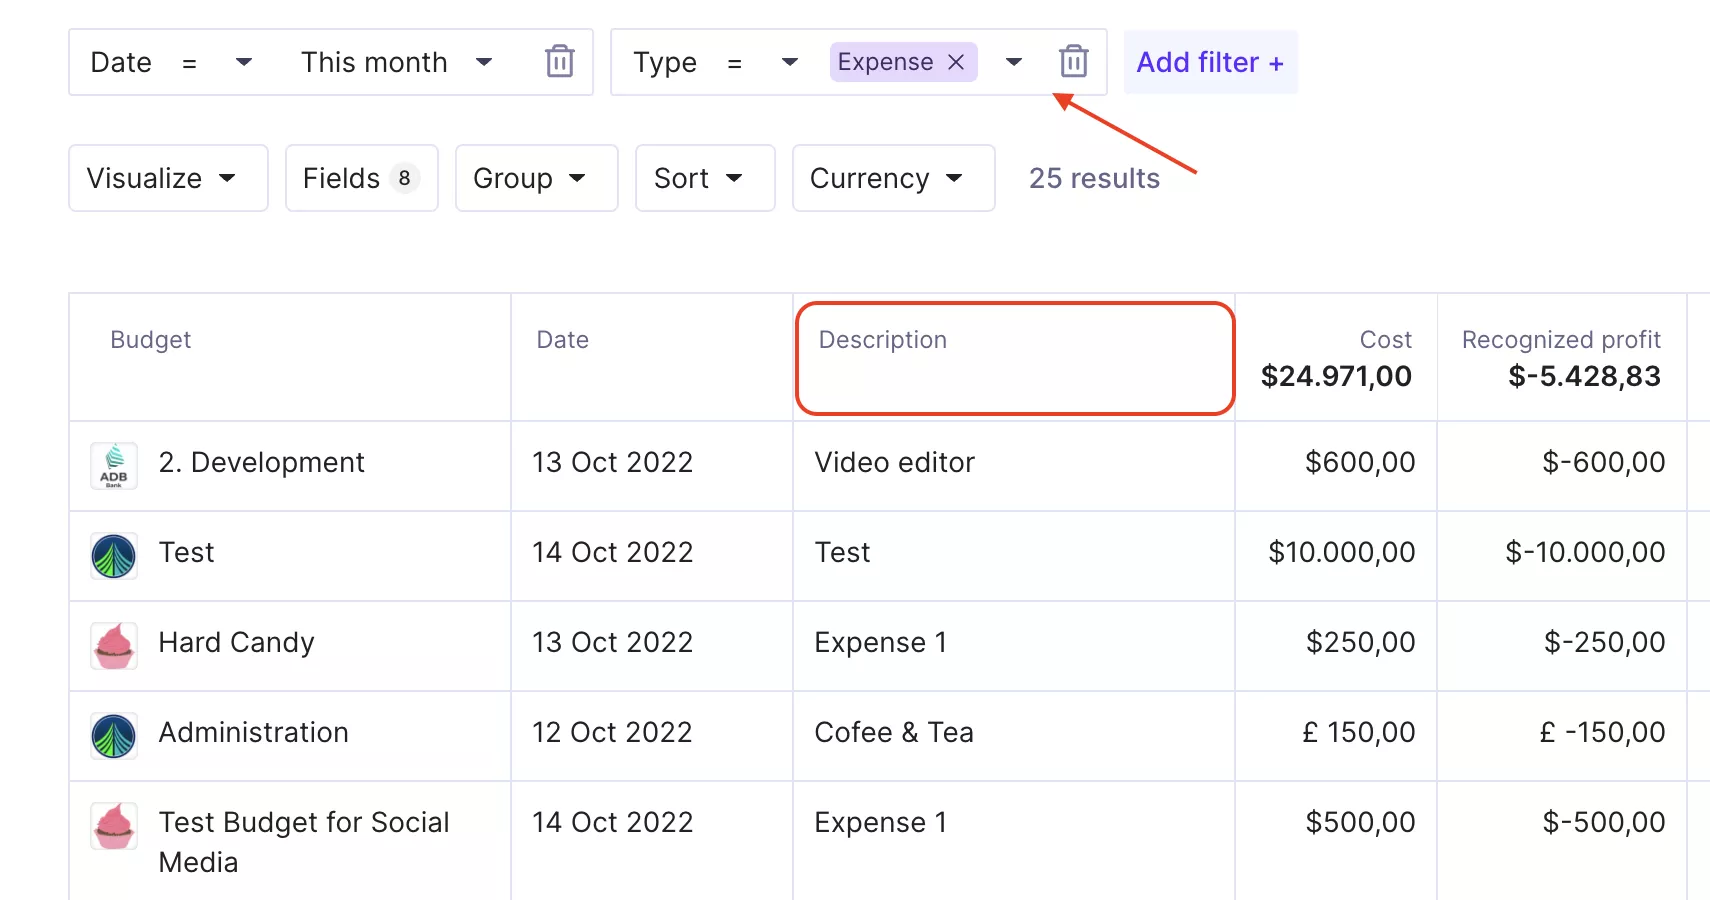The width and height of the screenshot is (1710, 900).
Task: Click the Video editor description
Action: click(x=894, y=462)
